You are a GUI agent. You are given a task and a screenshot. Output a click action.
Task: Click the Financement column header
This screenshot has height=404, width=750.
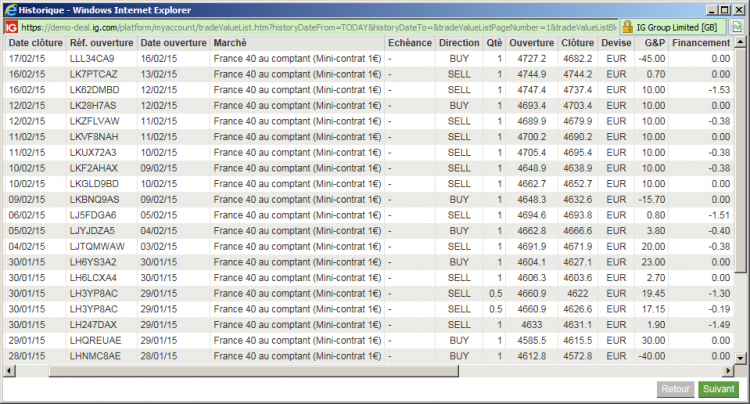point(701,43)
